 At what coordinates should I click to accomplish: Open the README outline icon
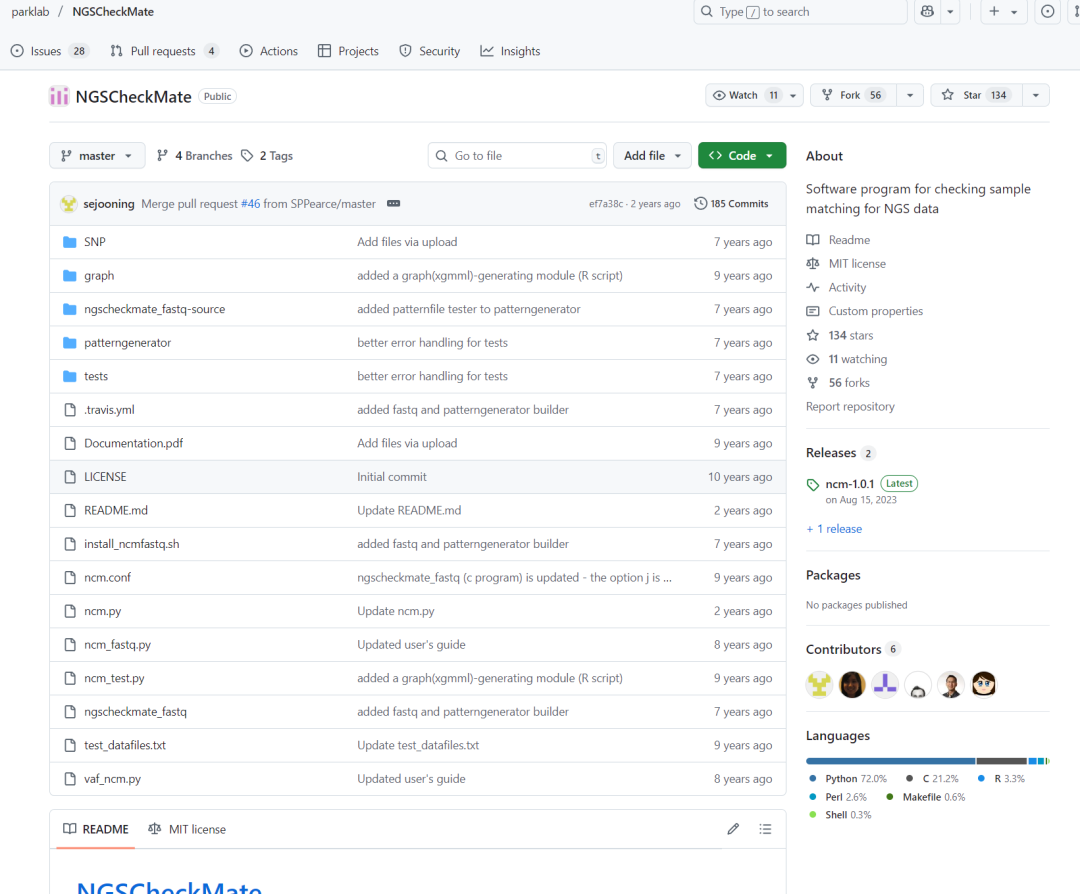(x=765, y=829)
